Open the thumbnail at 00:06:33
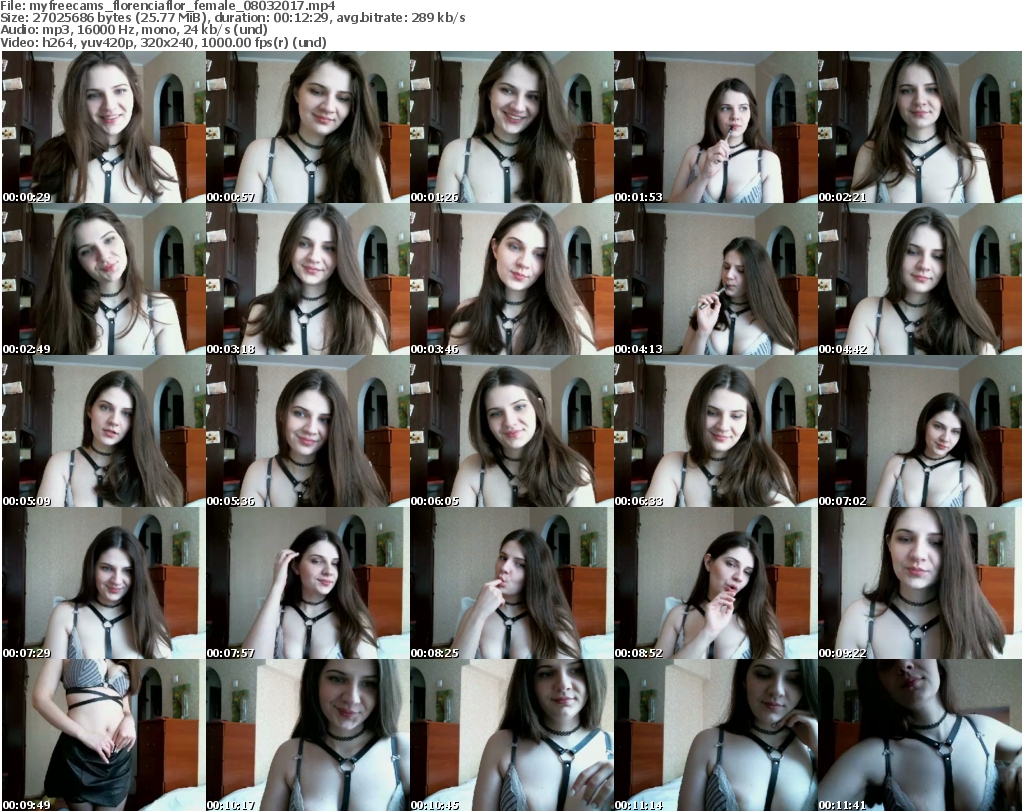Screen dimensions: 1024x811 coord(715,432)
